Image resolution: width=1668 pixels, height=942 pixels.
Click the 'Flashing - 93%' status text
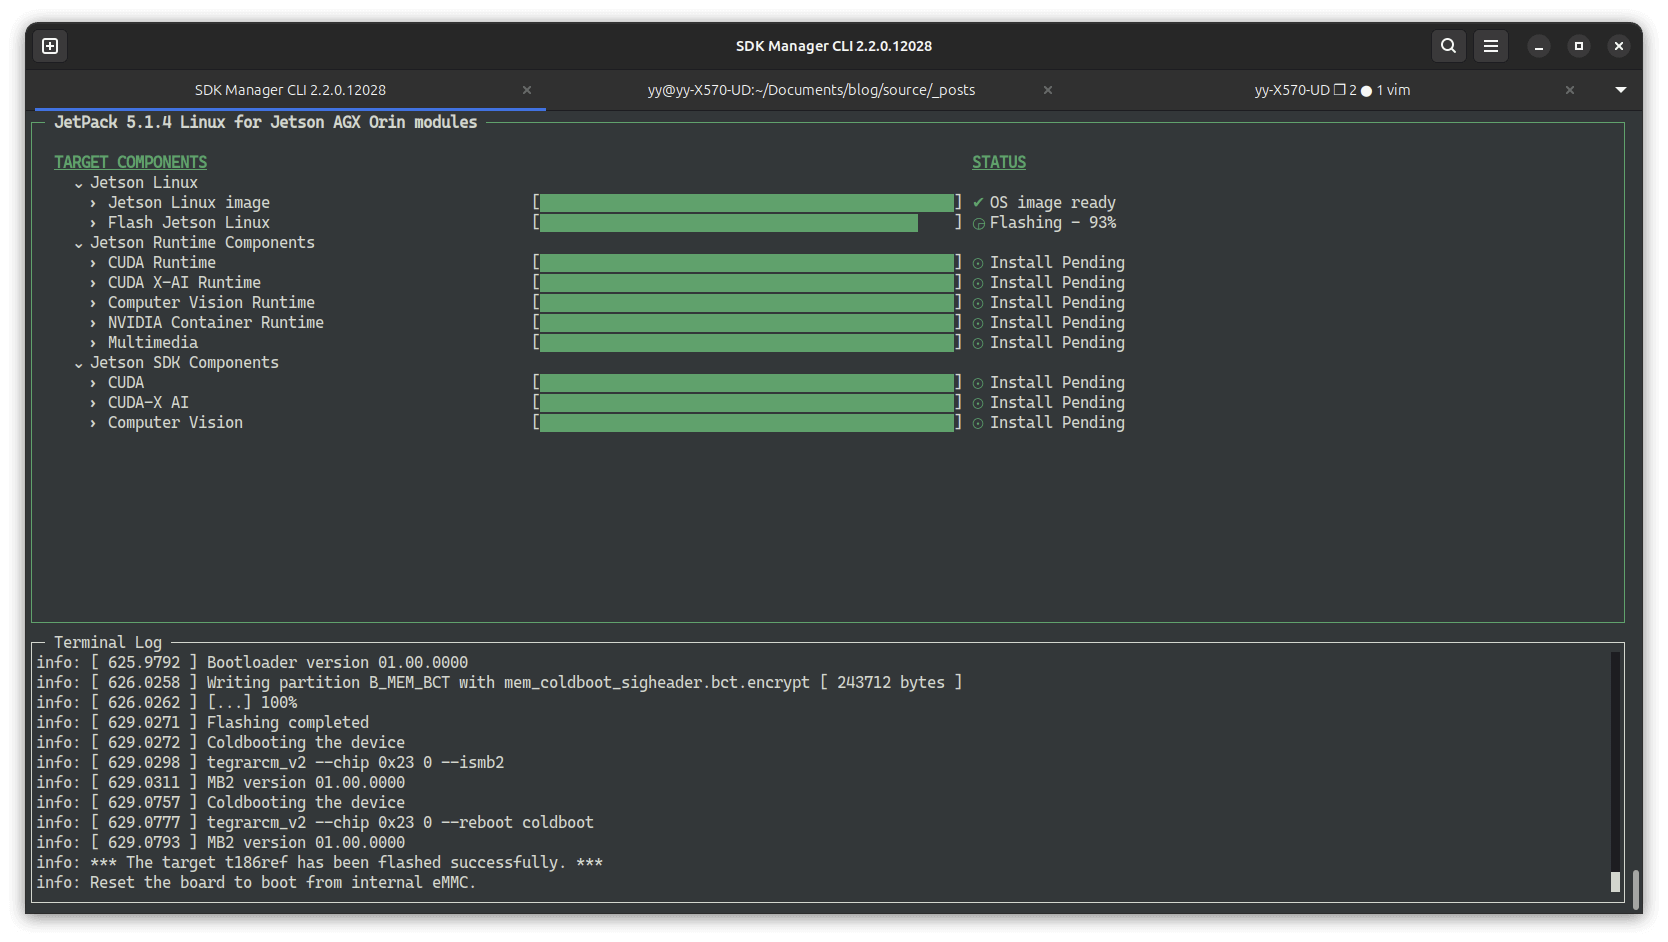coord(1053,223)
